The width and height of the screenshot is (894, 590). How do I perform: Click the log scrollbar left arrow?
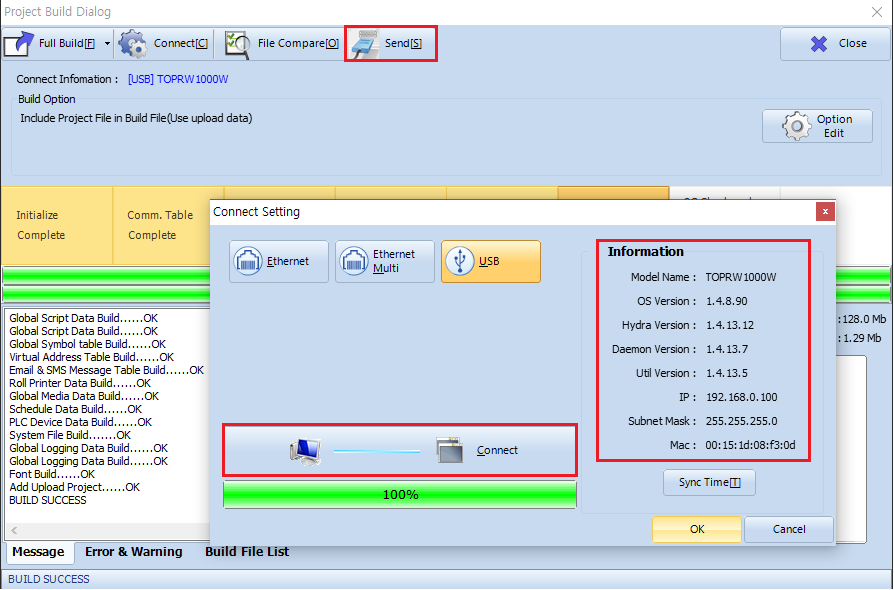click(14, 530)
